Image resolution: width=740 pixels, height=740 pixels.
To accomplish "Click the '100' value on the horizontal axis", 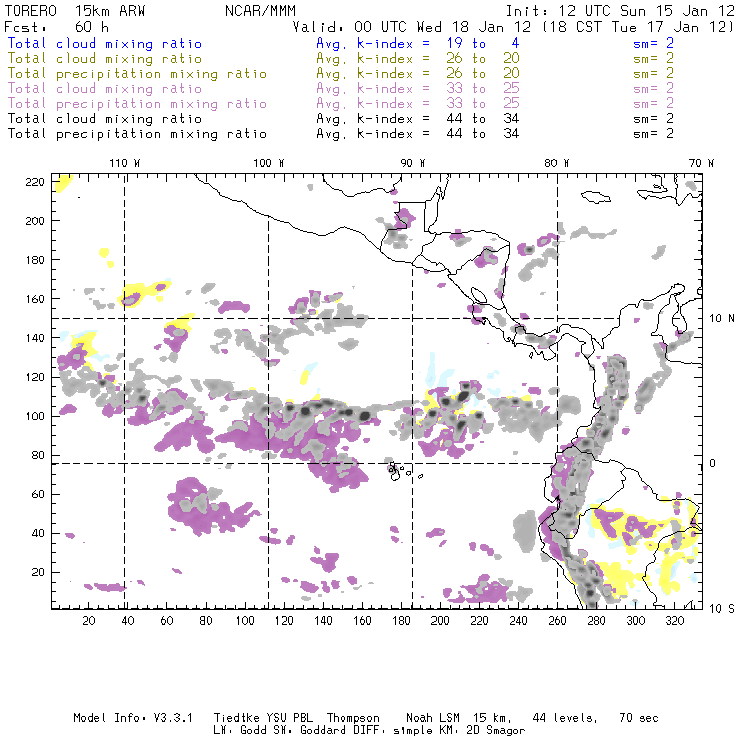I will click(x=245, y=621).
